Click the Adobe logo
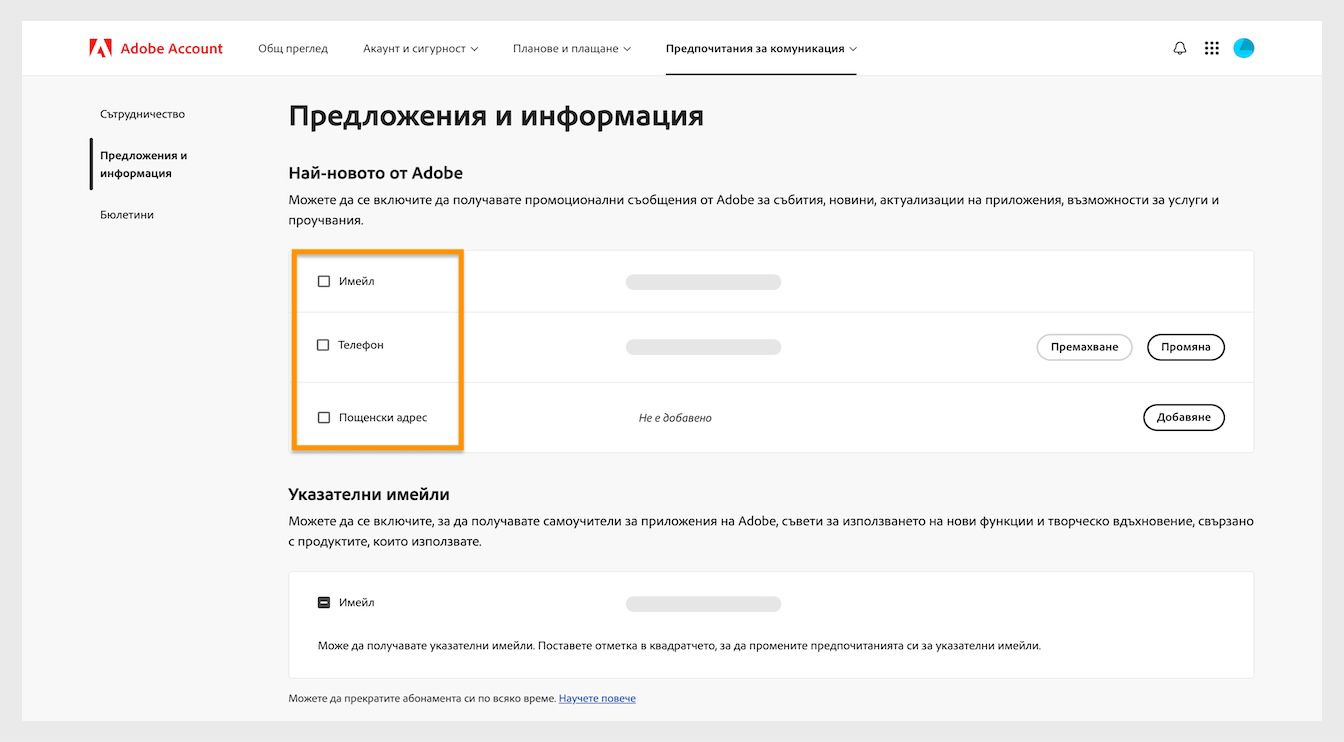1344x742 pixels. (98, 46)
